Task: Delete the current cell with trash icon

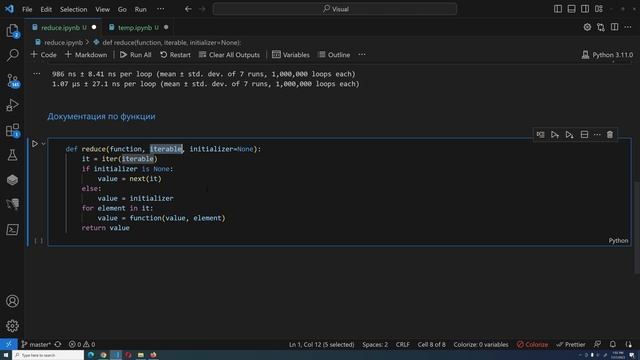Action: coord(610,135)
